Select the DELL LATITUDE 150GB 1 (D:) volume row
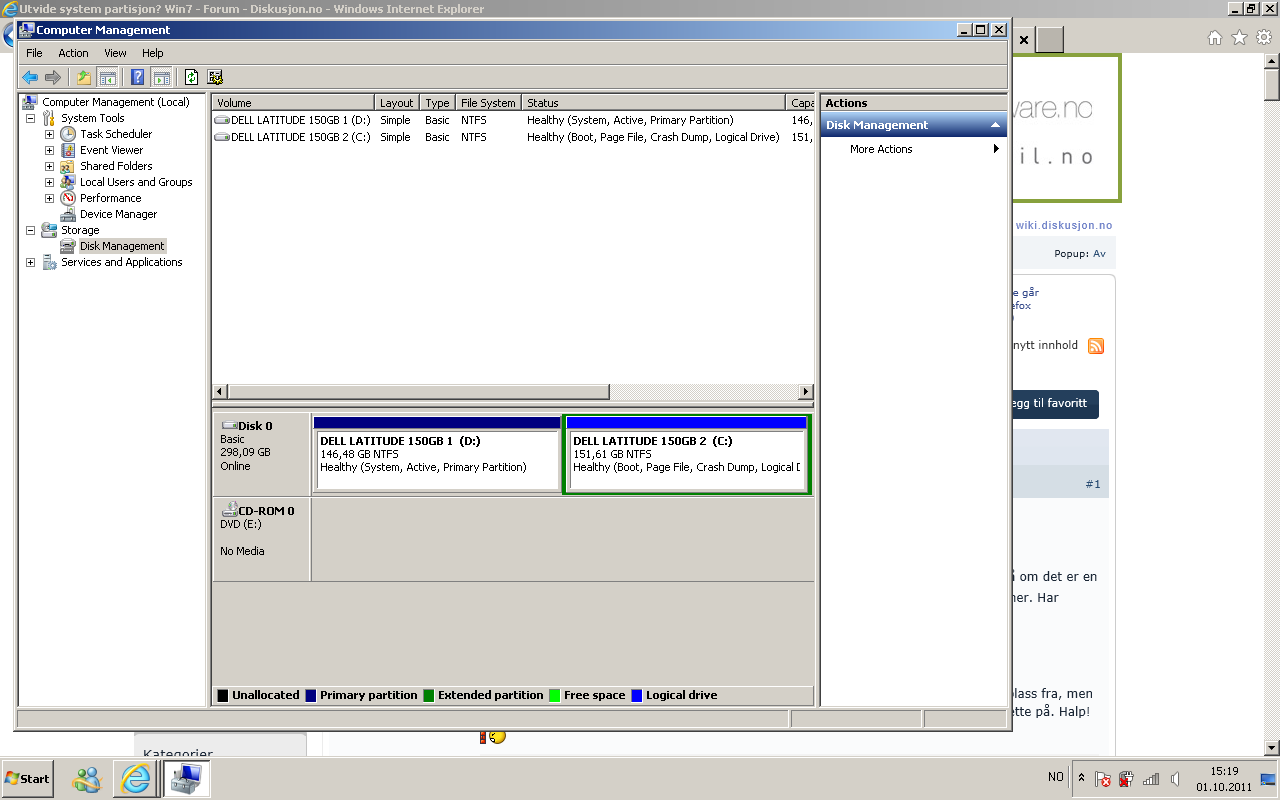 coord(514,120)
